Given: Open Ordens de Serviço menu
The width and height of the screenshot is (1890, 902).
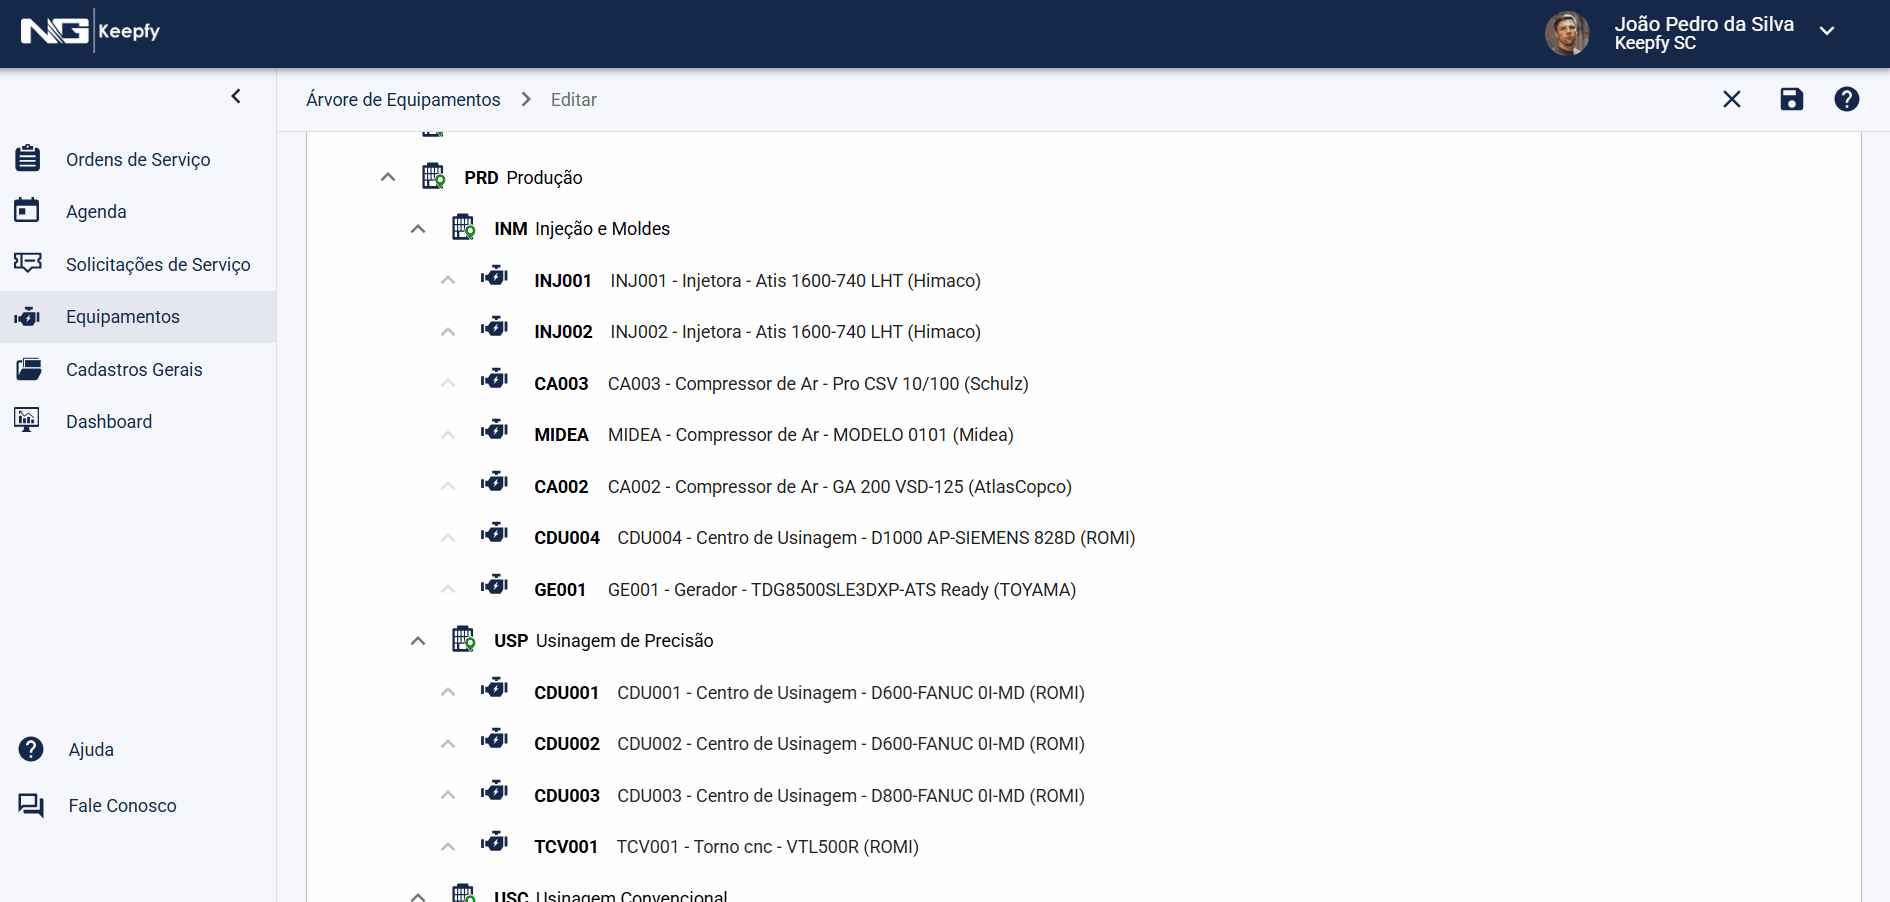Looking at the screenshot, I should (138, 160).
